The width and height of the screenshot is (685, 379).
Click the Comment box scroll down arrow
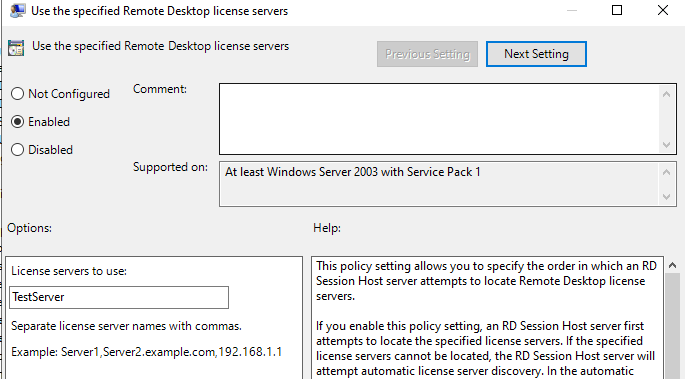(x=667, y=145)
